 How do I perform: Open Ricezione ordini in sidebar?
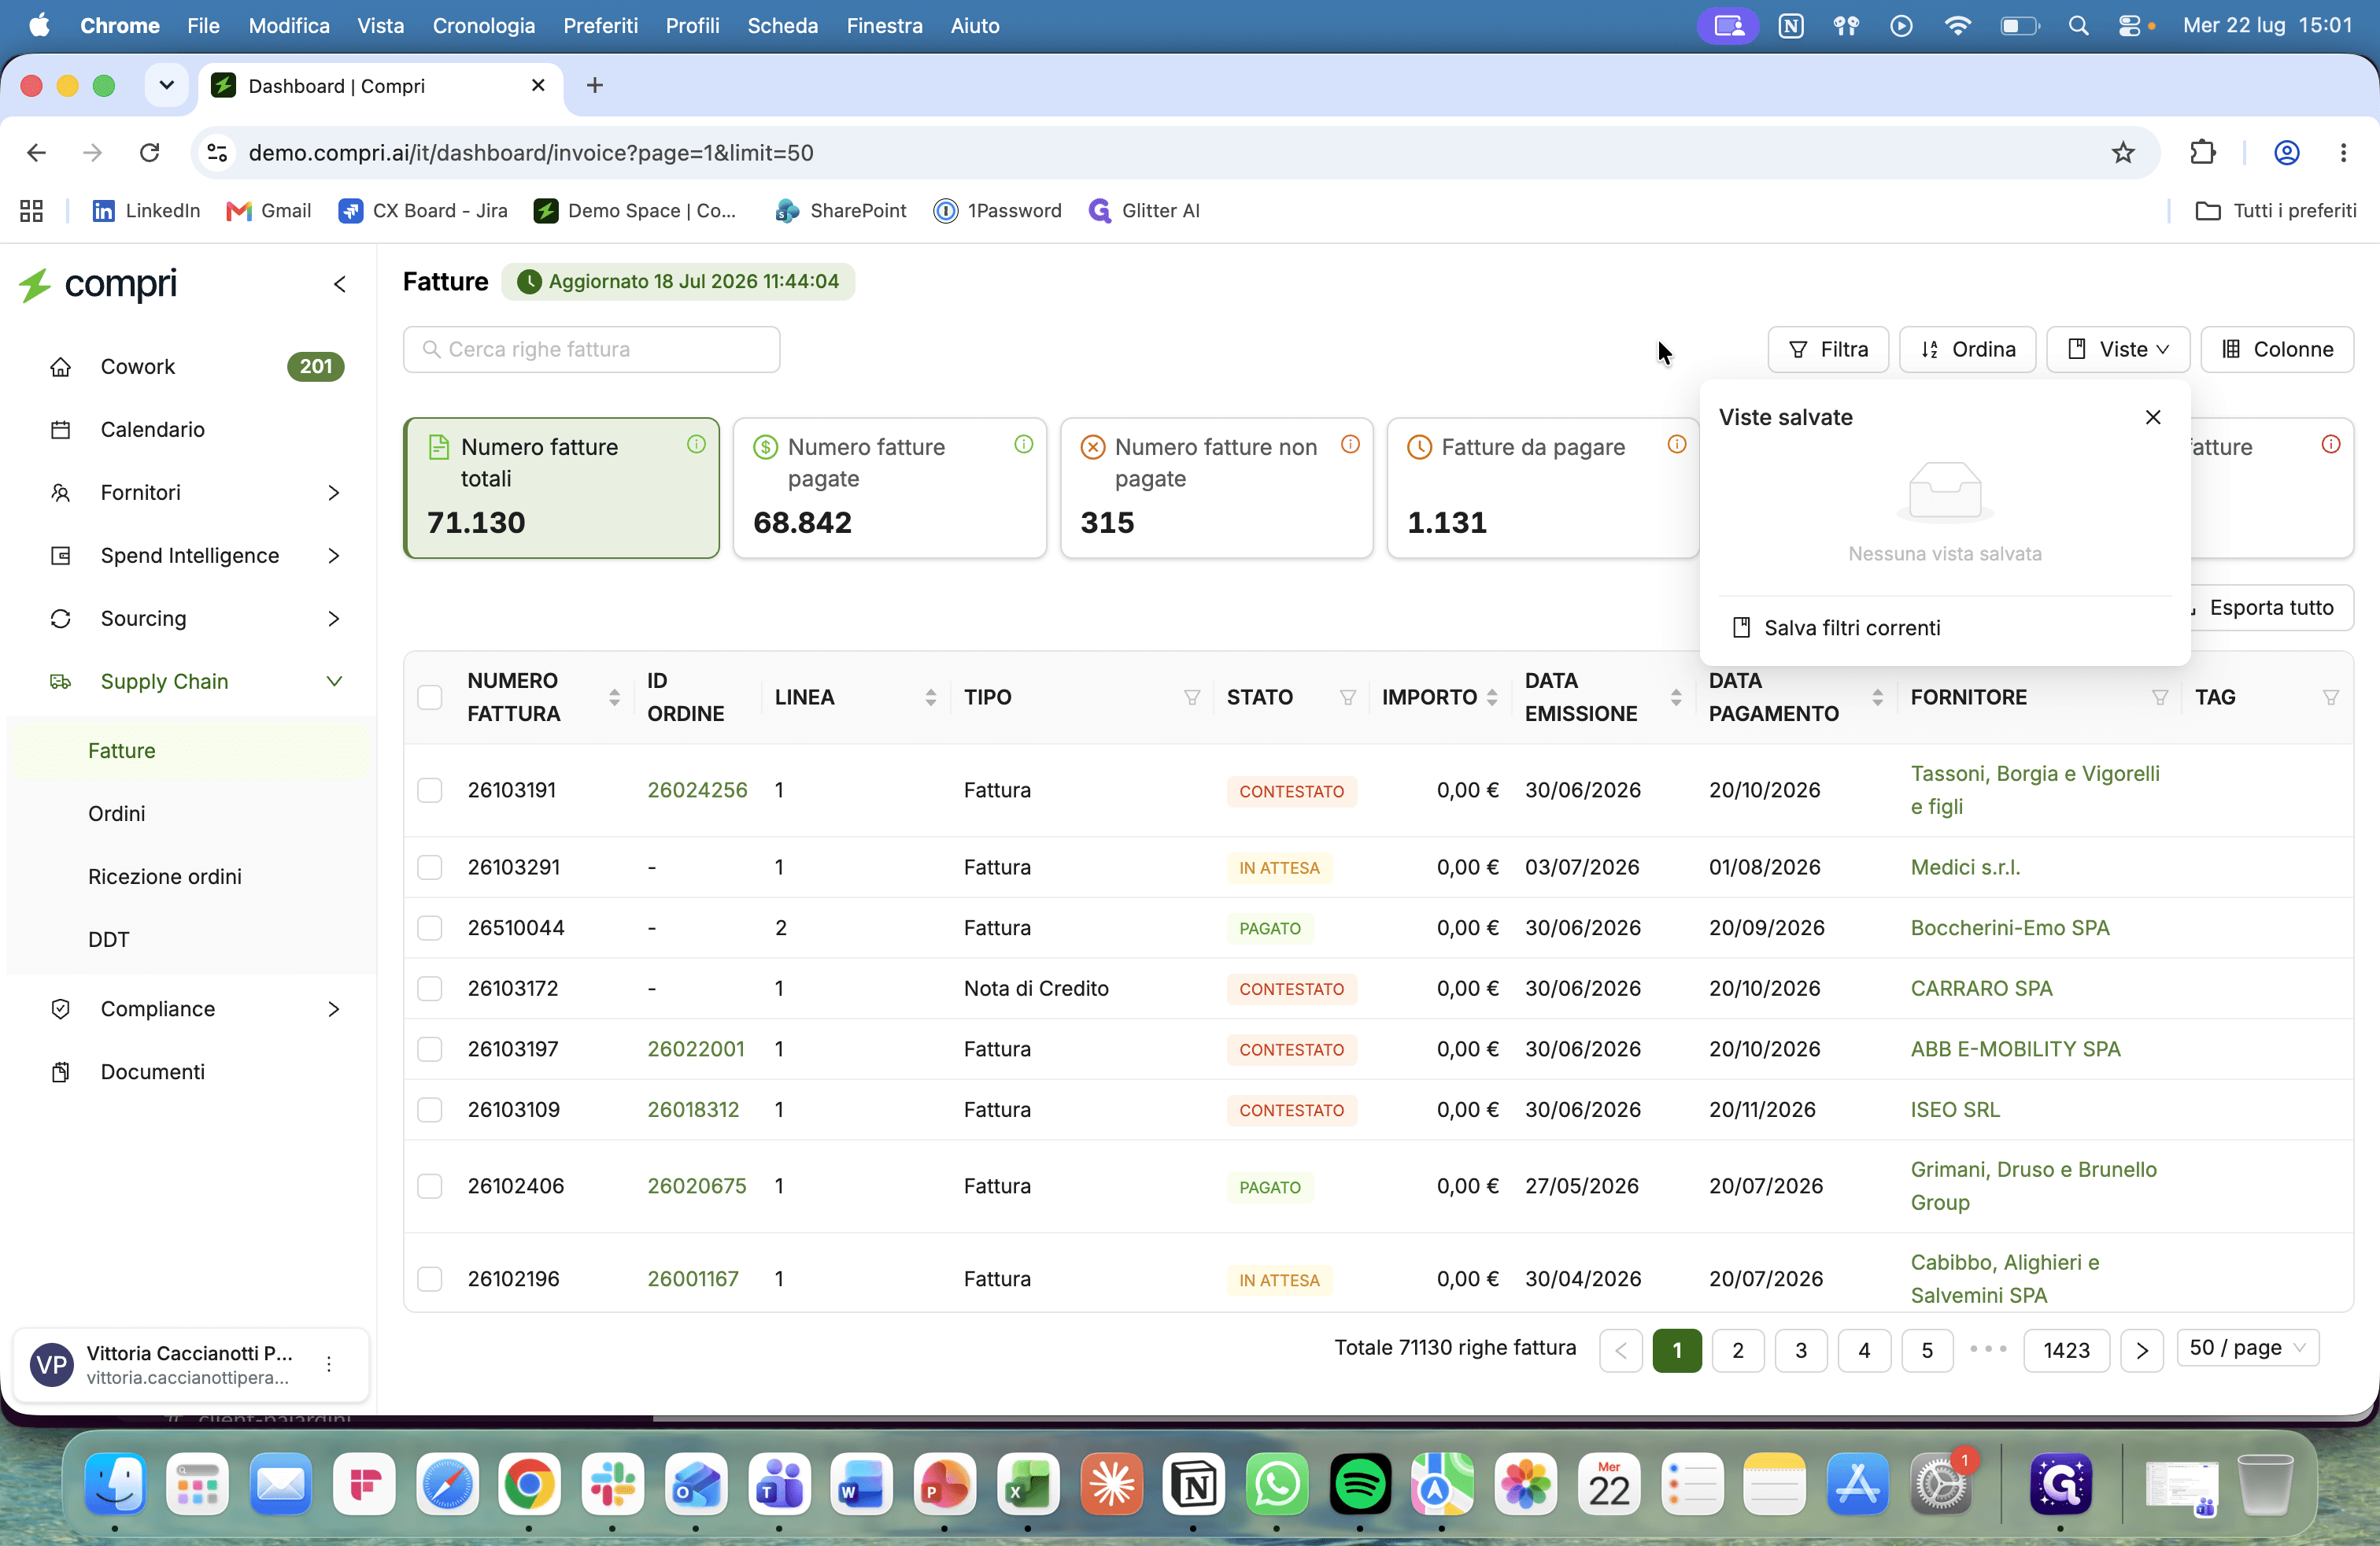(165, 877)
